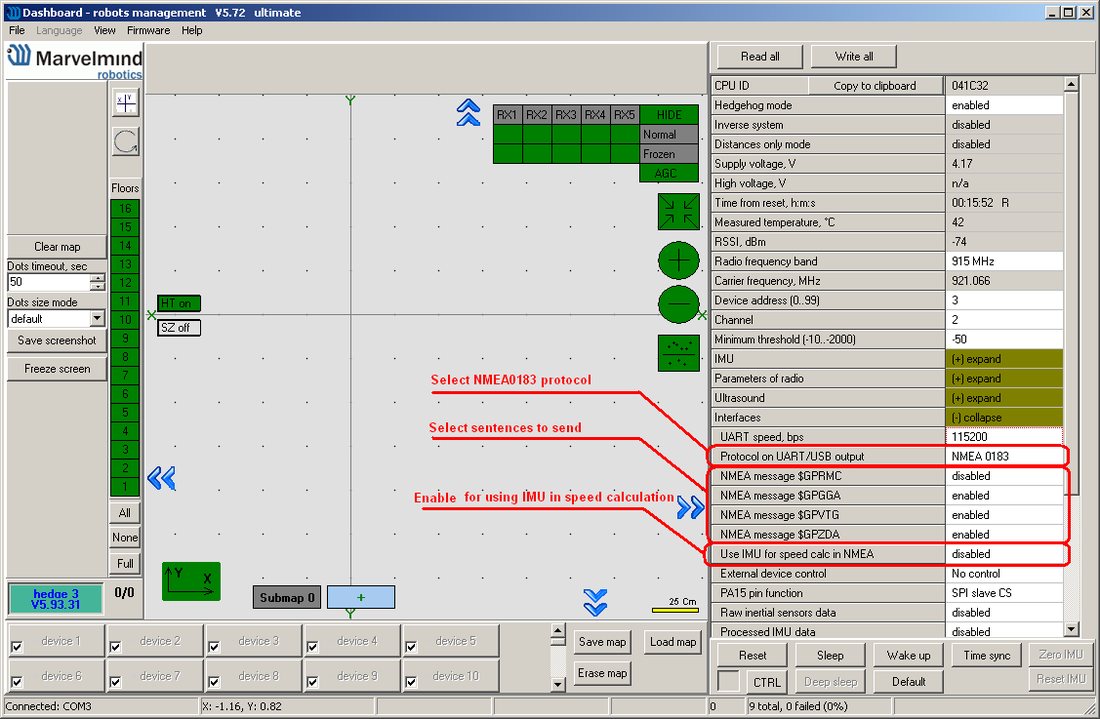Toggle the HT on button

point(179,303)
